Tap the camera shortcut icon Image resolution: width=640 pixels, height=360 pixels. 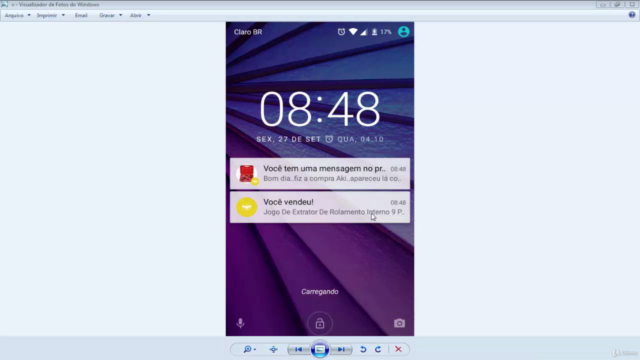pyautogui.click(x=399, y=323)
